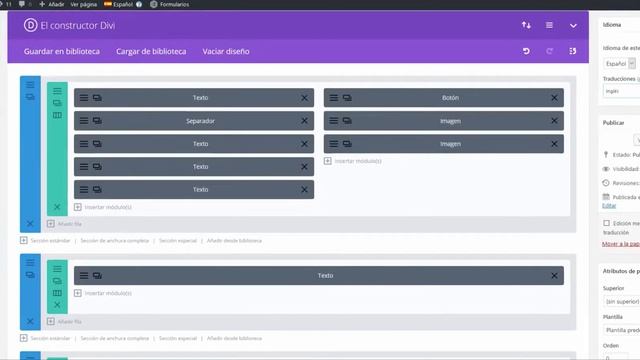
Task: Delete the full-width Texto module
Action: [554, 276]
